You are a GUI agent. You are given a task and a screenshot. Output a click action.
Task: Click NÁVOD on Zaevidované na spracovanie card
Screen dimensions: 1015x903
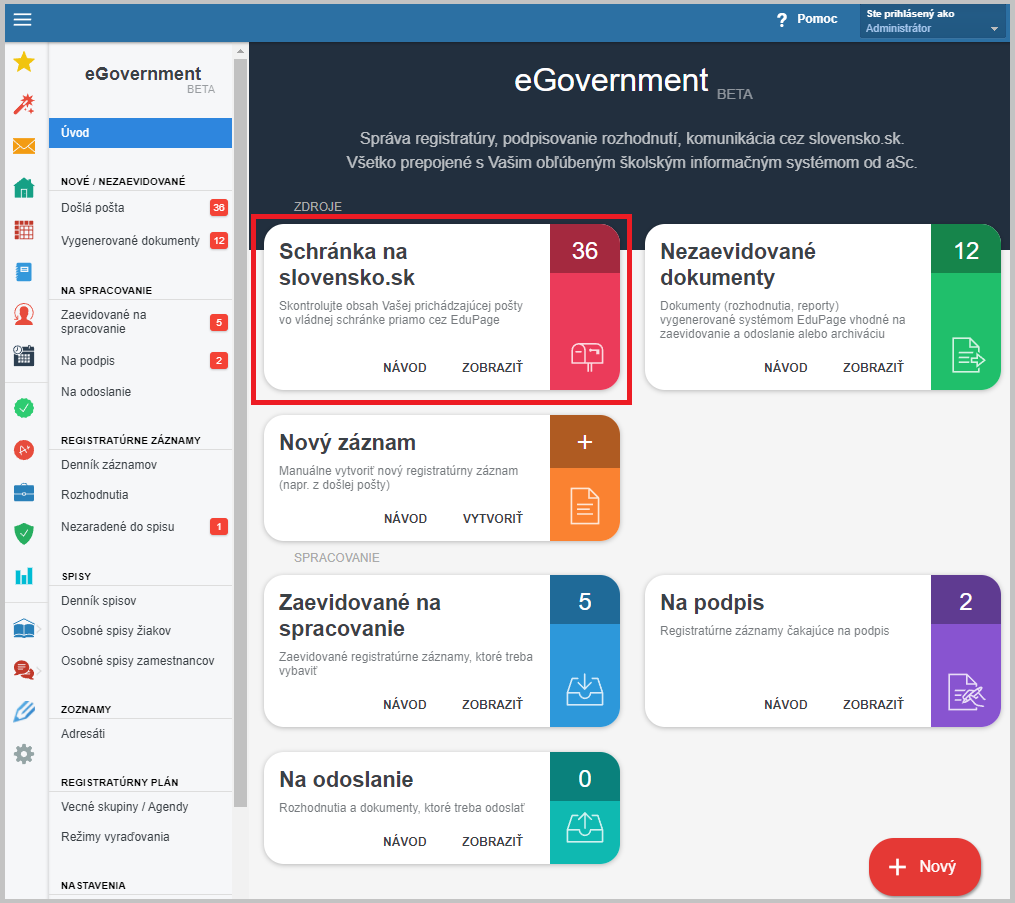pyautogui.click(x=405, y=704)
